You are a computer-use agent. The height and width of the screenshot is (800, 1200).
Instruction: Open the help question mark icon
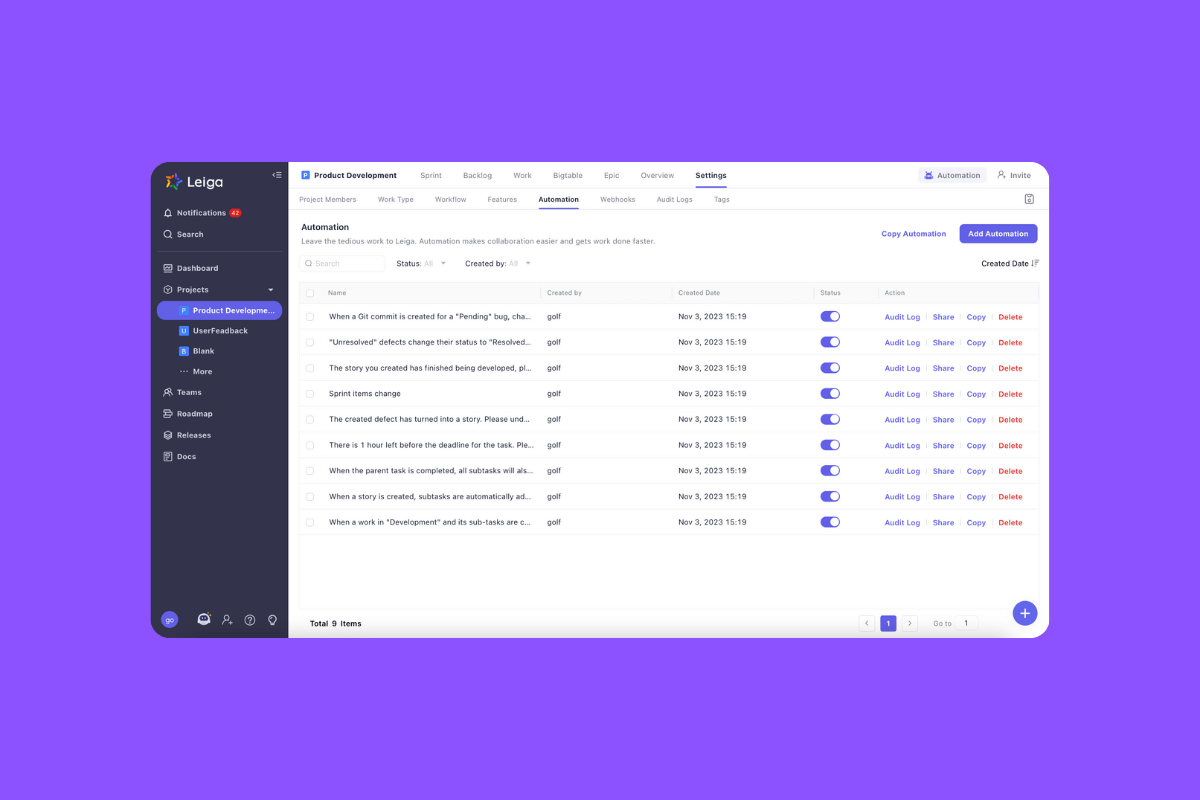click(250, 620)
